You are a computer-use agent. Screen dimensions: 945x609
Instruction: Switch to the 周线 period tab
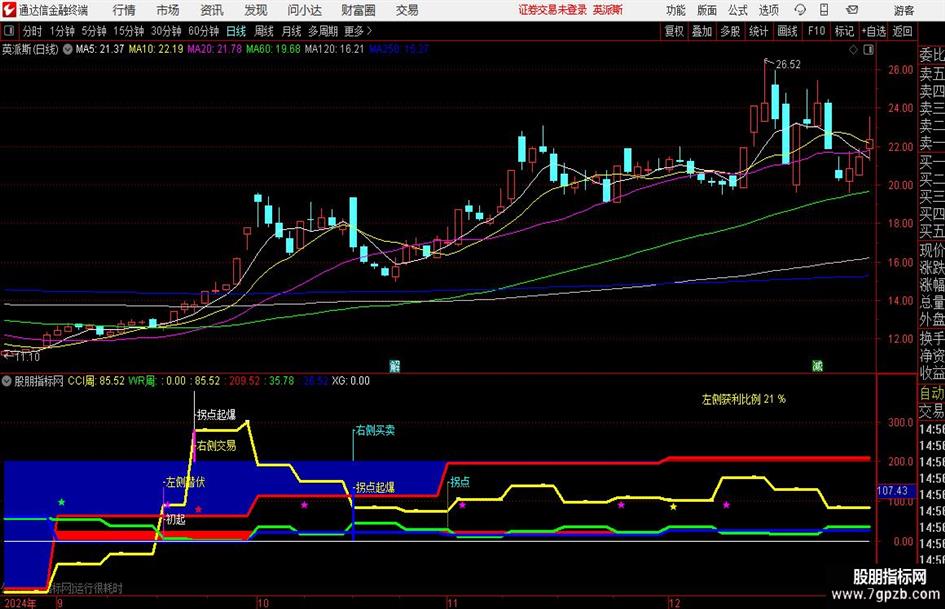point(264,31)
